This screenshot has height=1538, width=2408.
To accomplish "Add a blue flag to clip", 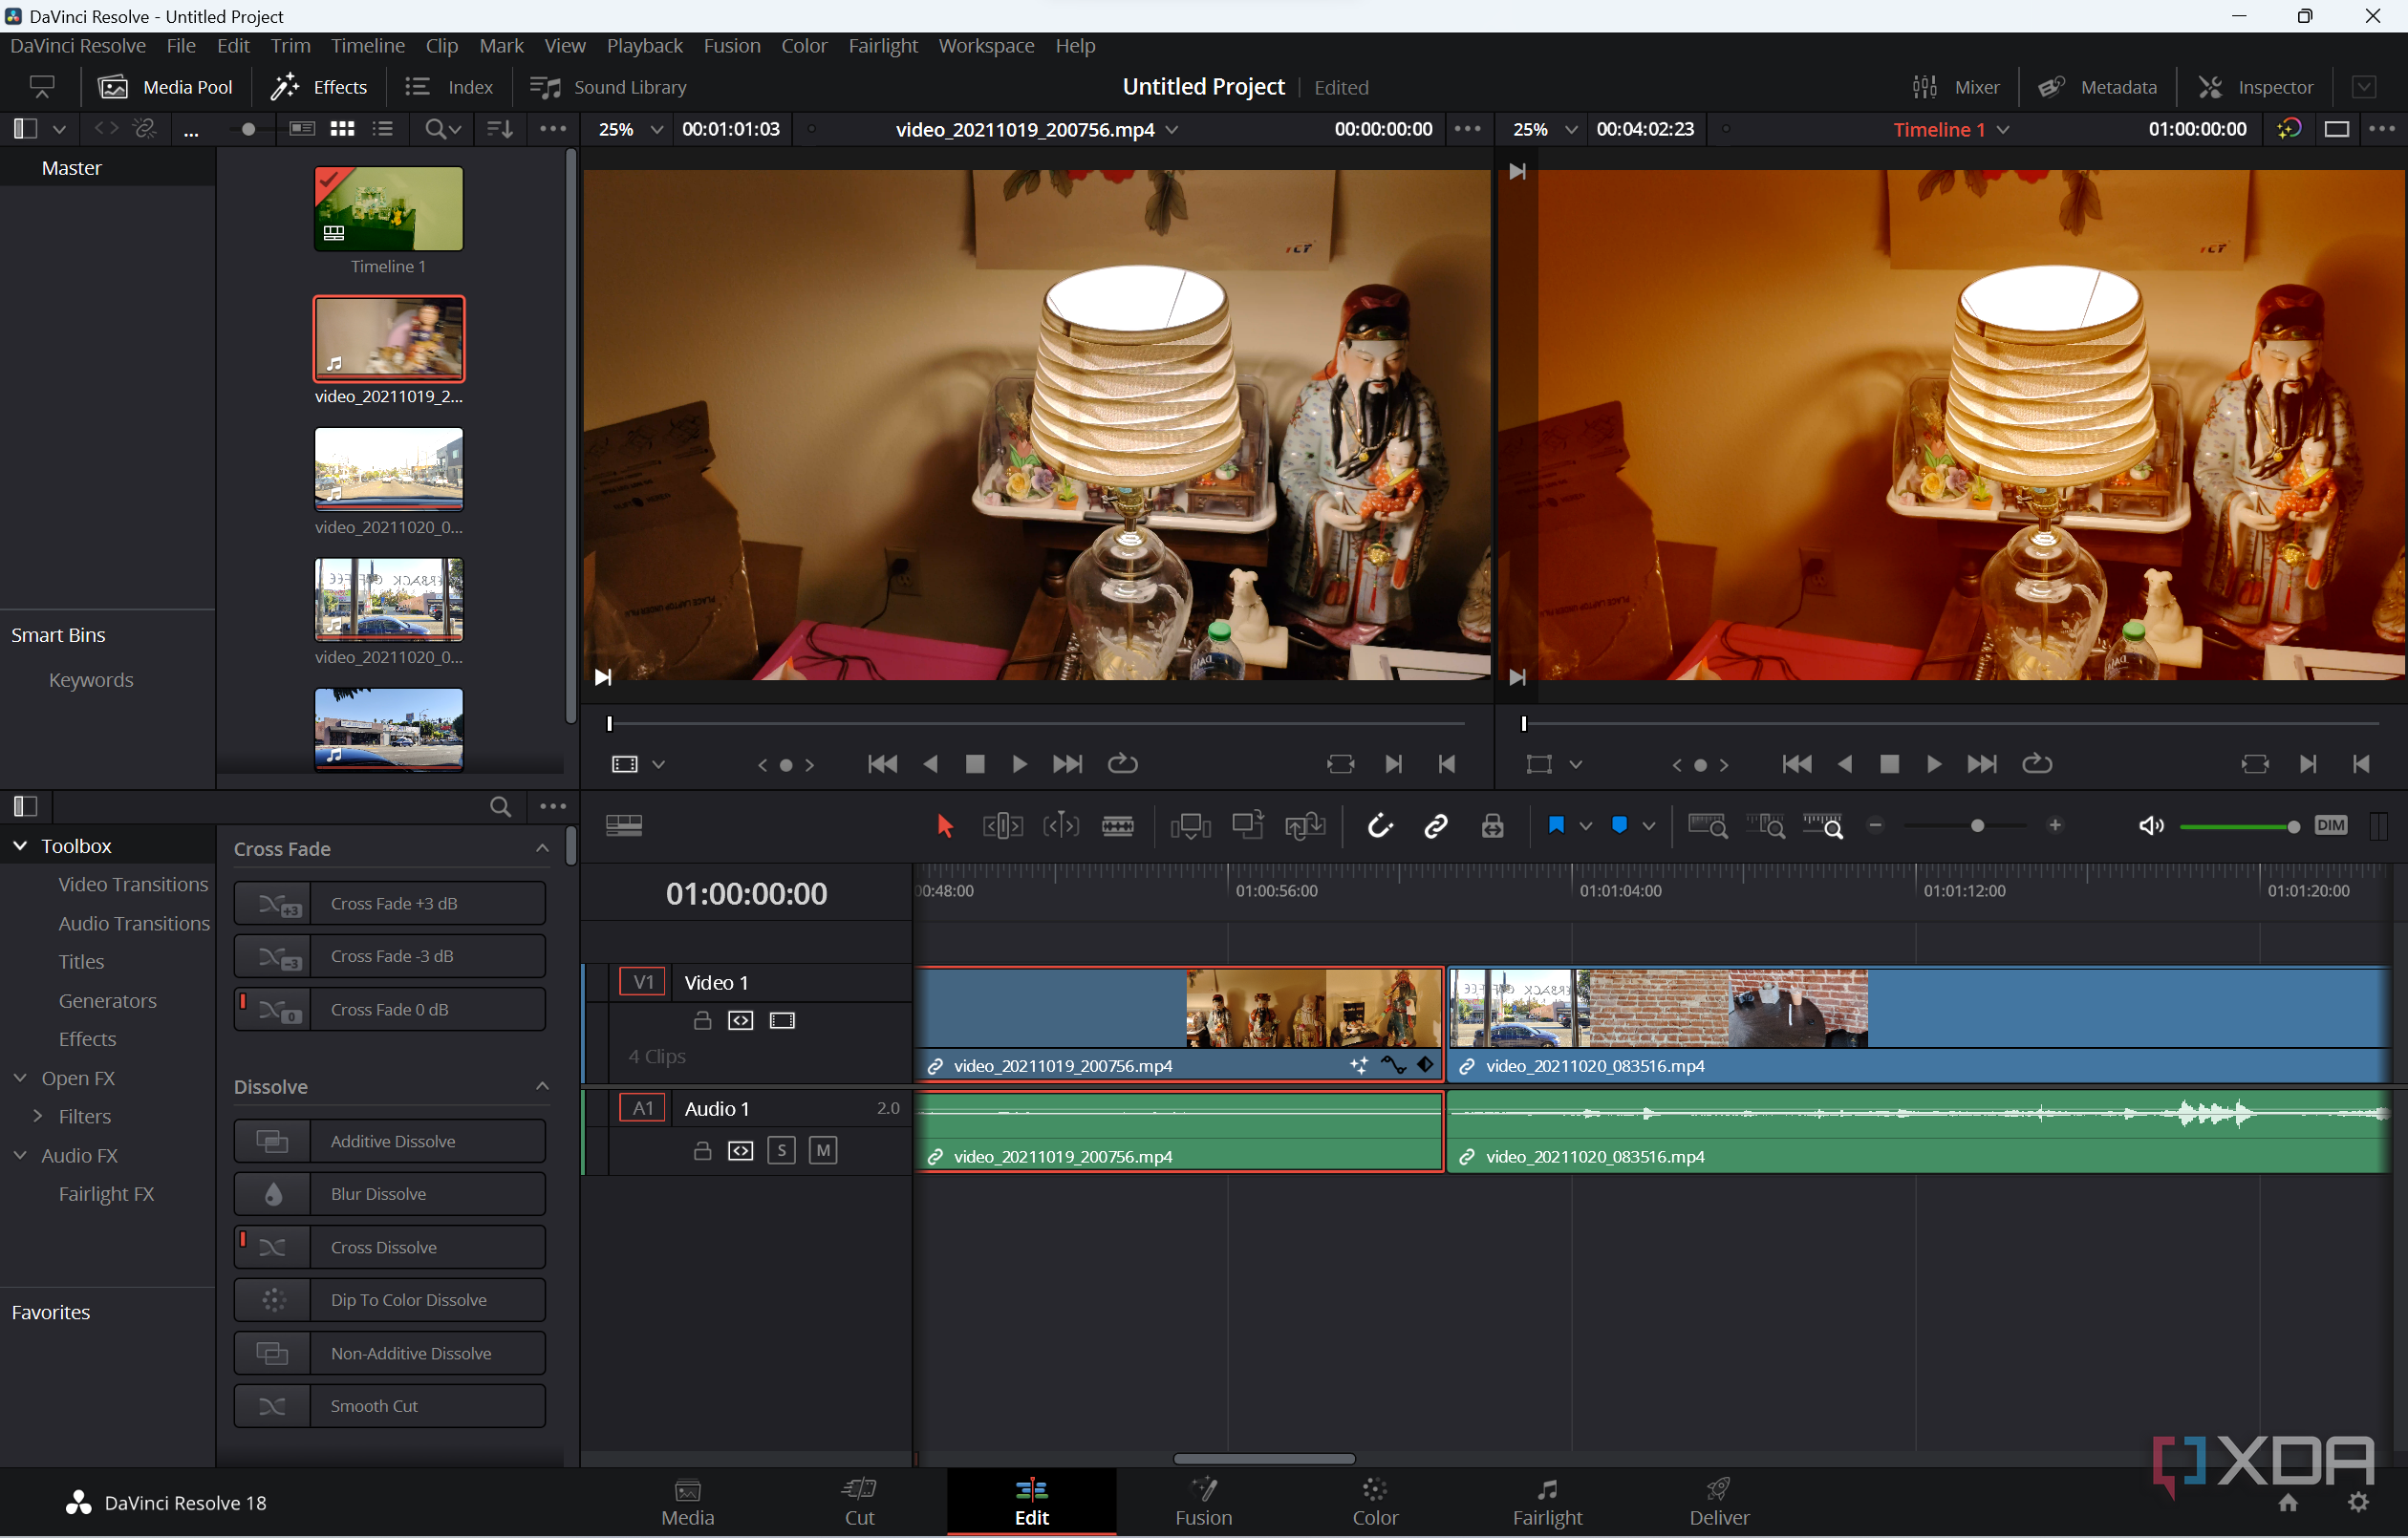I will (x=1556, y=825).
